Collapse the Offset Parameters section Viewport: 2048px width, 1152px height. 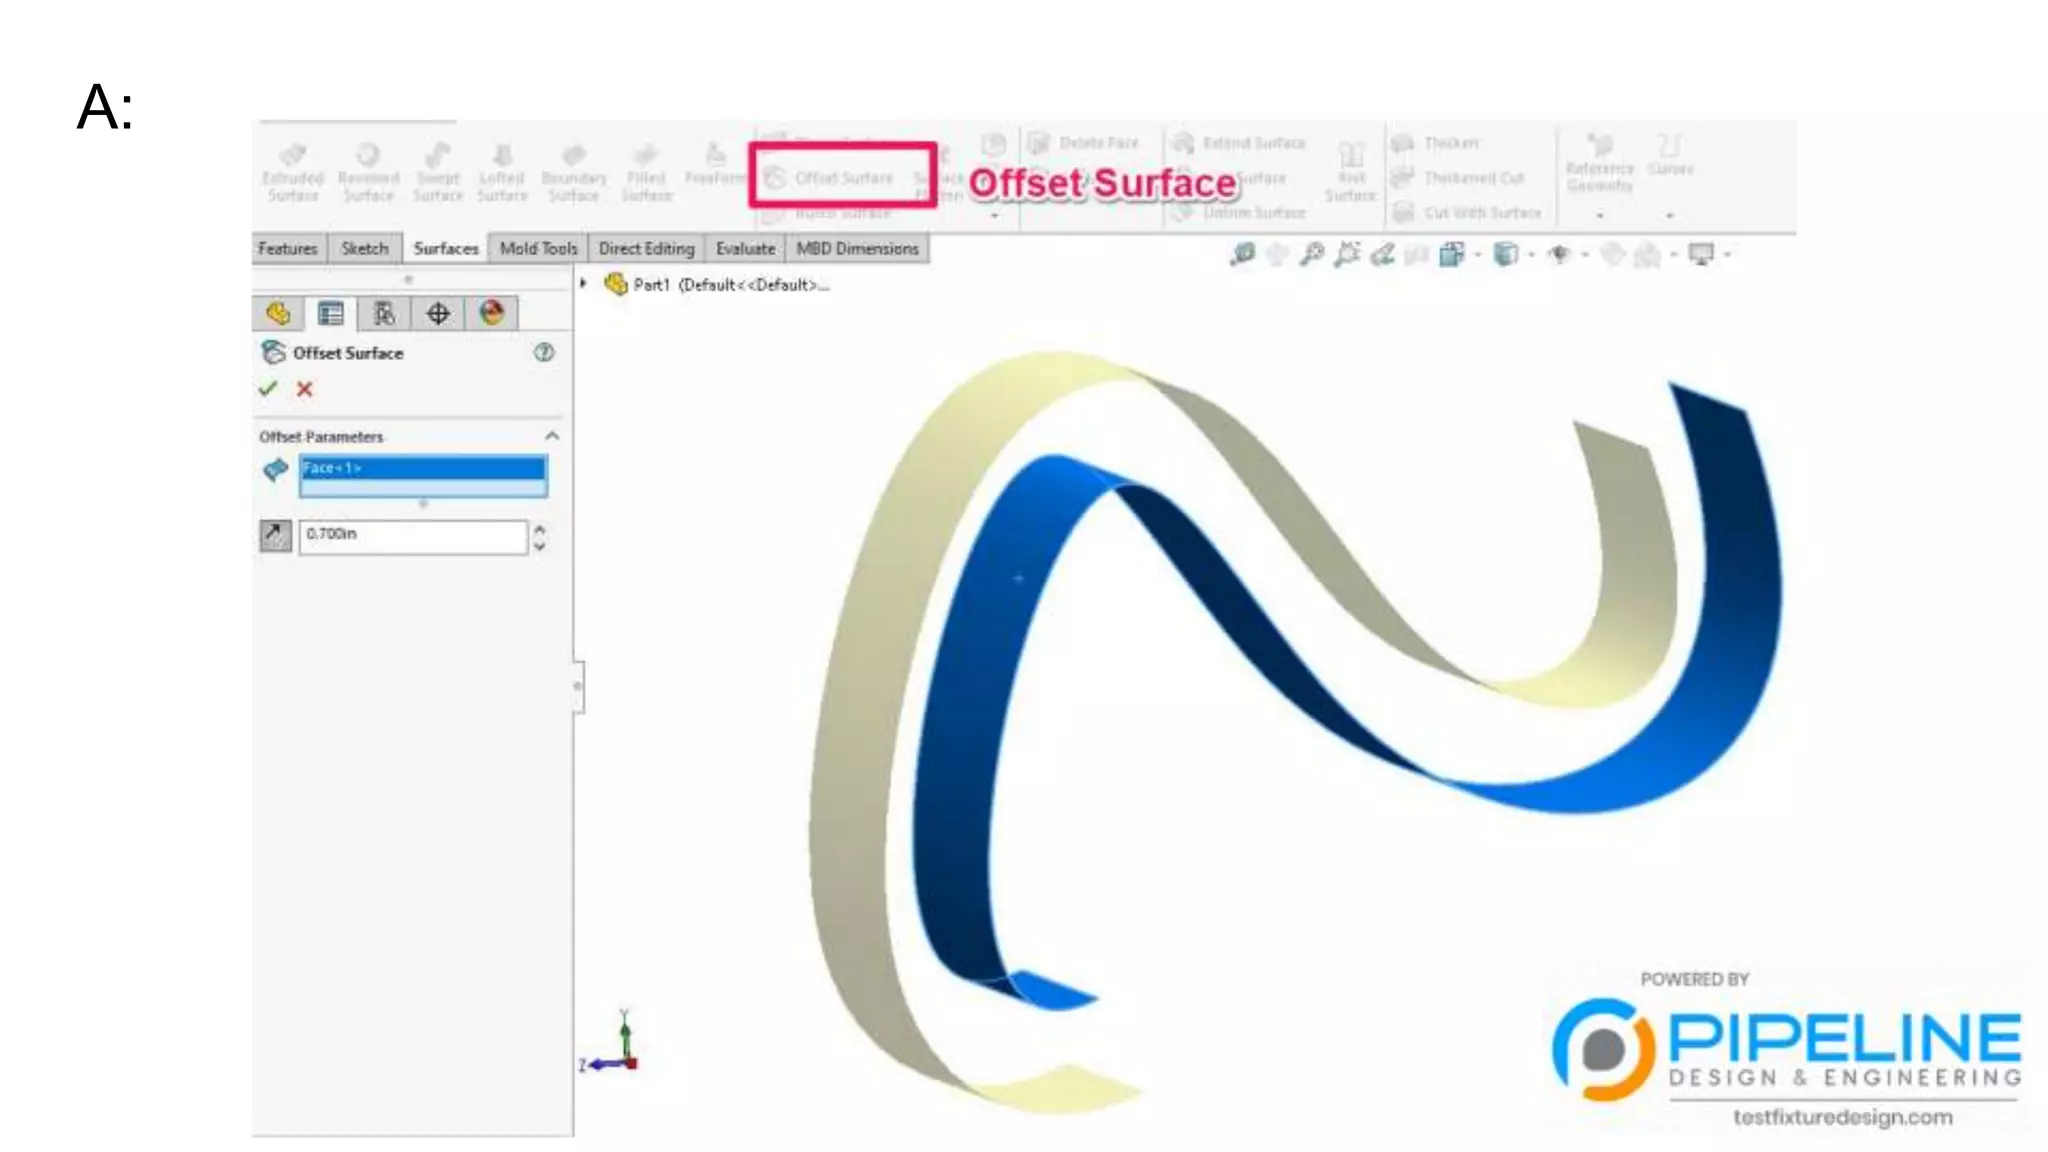(552, 436)
